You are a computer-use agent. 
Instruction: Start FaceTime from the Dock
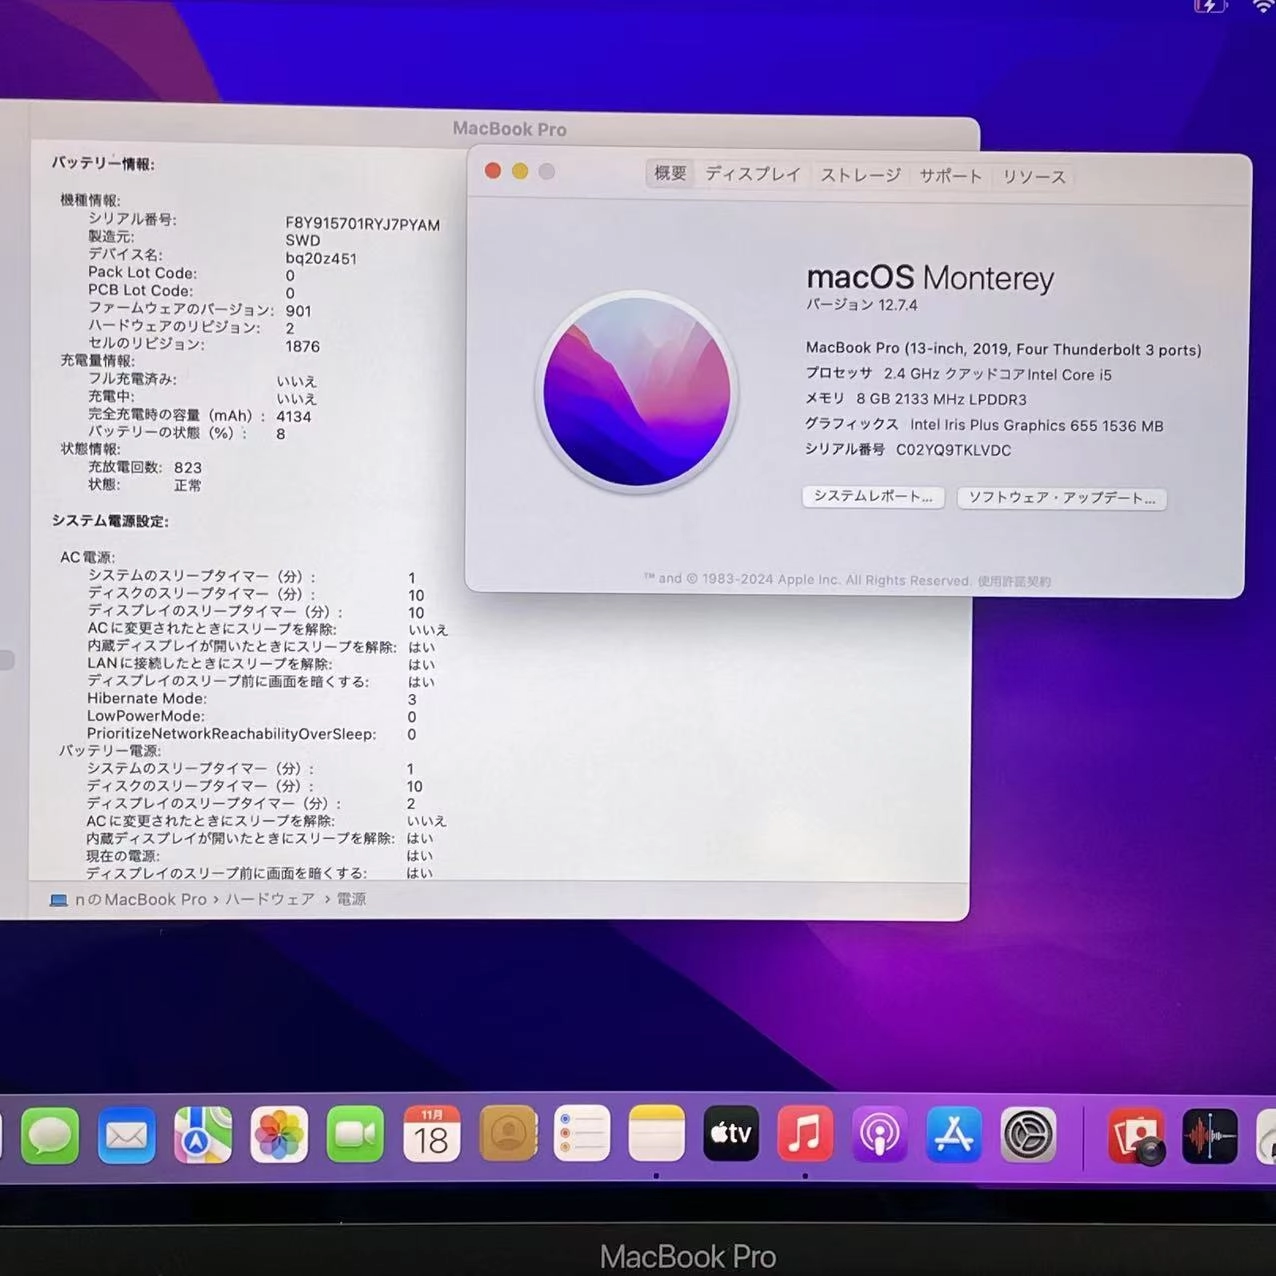(355, 1135)
